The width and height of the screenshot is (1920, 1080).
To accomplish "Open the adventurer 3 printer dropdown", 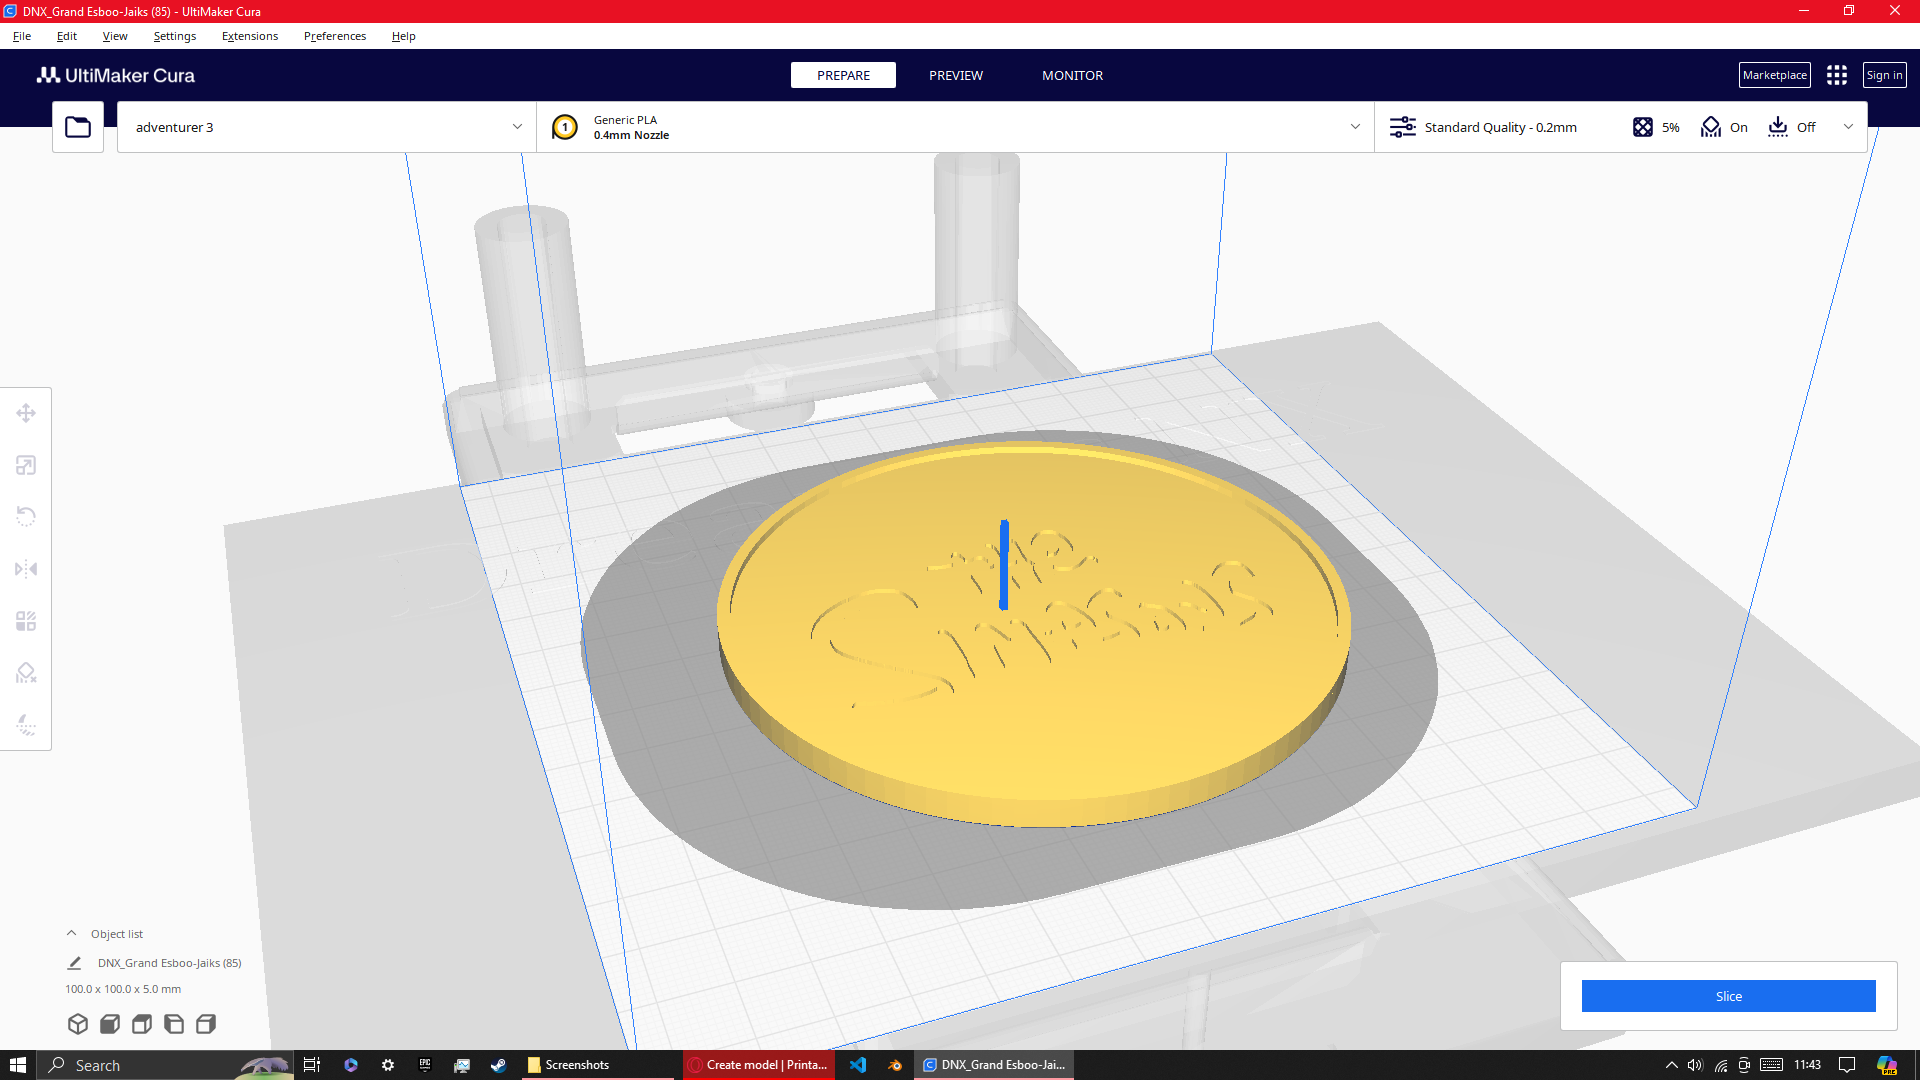I will coord(326,127).
